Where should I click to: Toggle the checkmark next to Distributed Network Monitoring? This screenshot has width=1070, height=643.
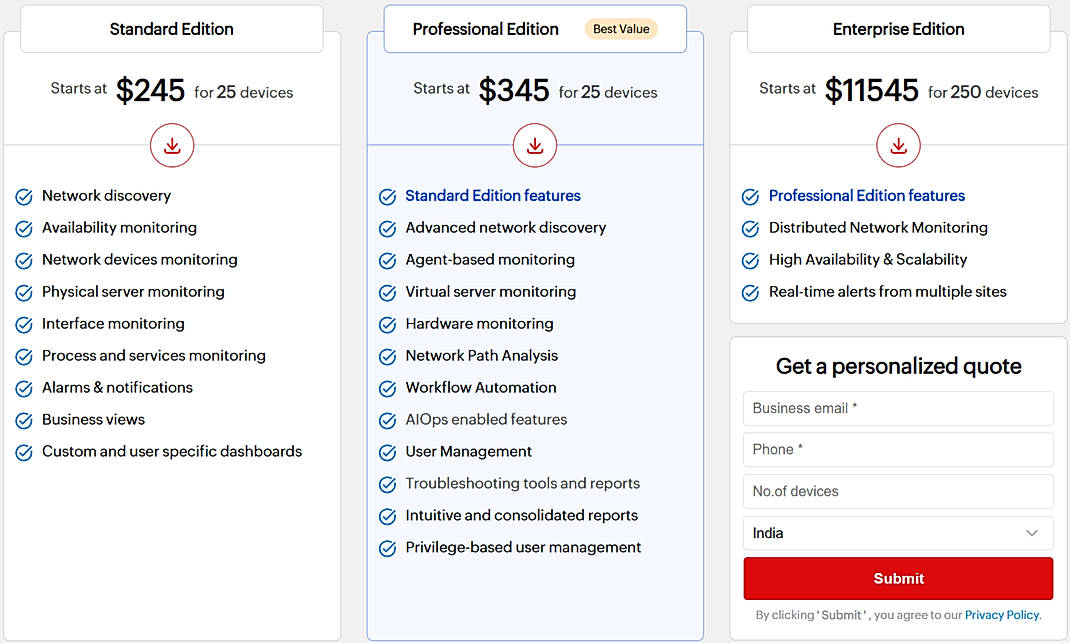tap(750, 228)
